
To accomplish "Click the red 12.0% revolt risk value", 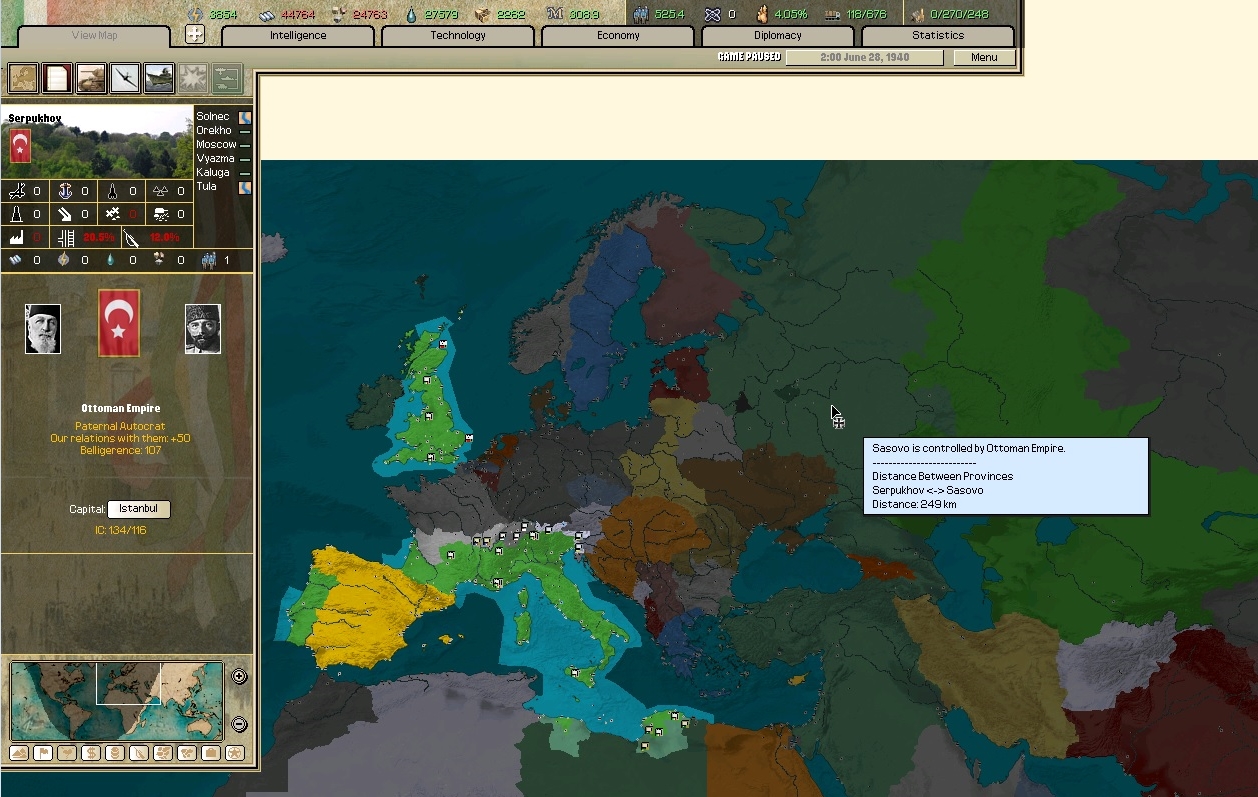I will 164,237.
